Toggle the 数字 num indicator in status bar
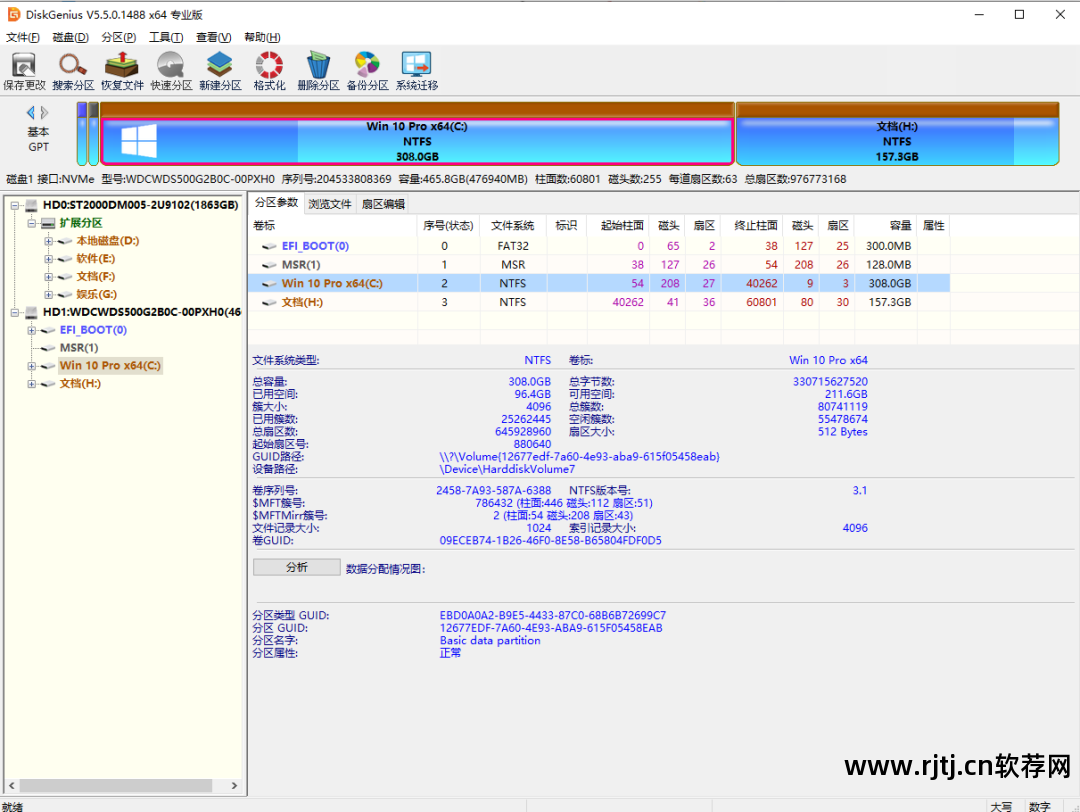1080x812 pixels. [1038, 806]
